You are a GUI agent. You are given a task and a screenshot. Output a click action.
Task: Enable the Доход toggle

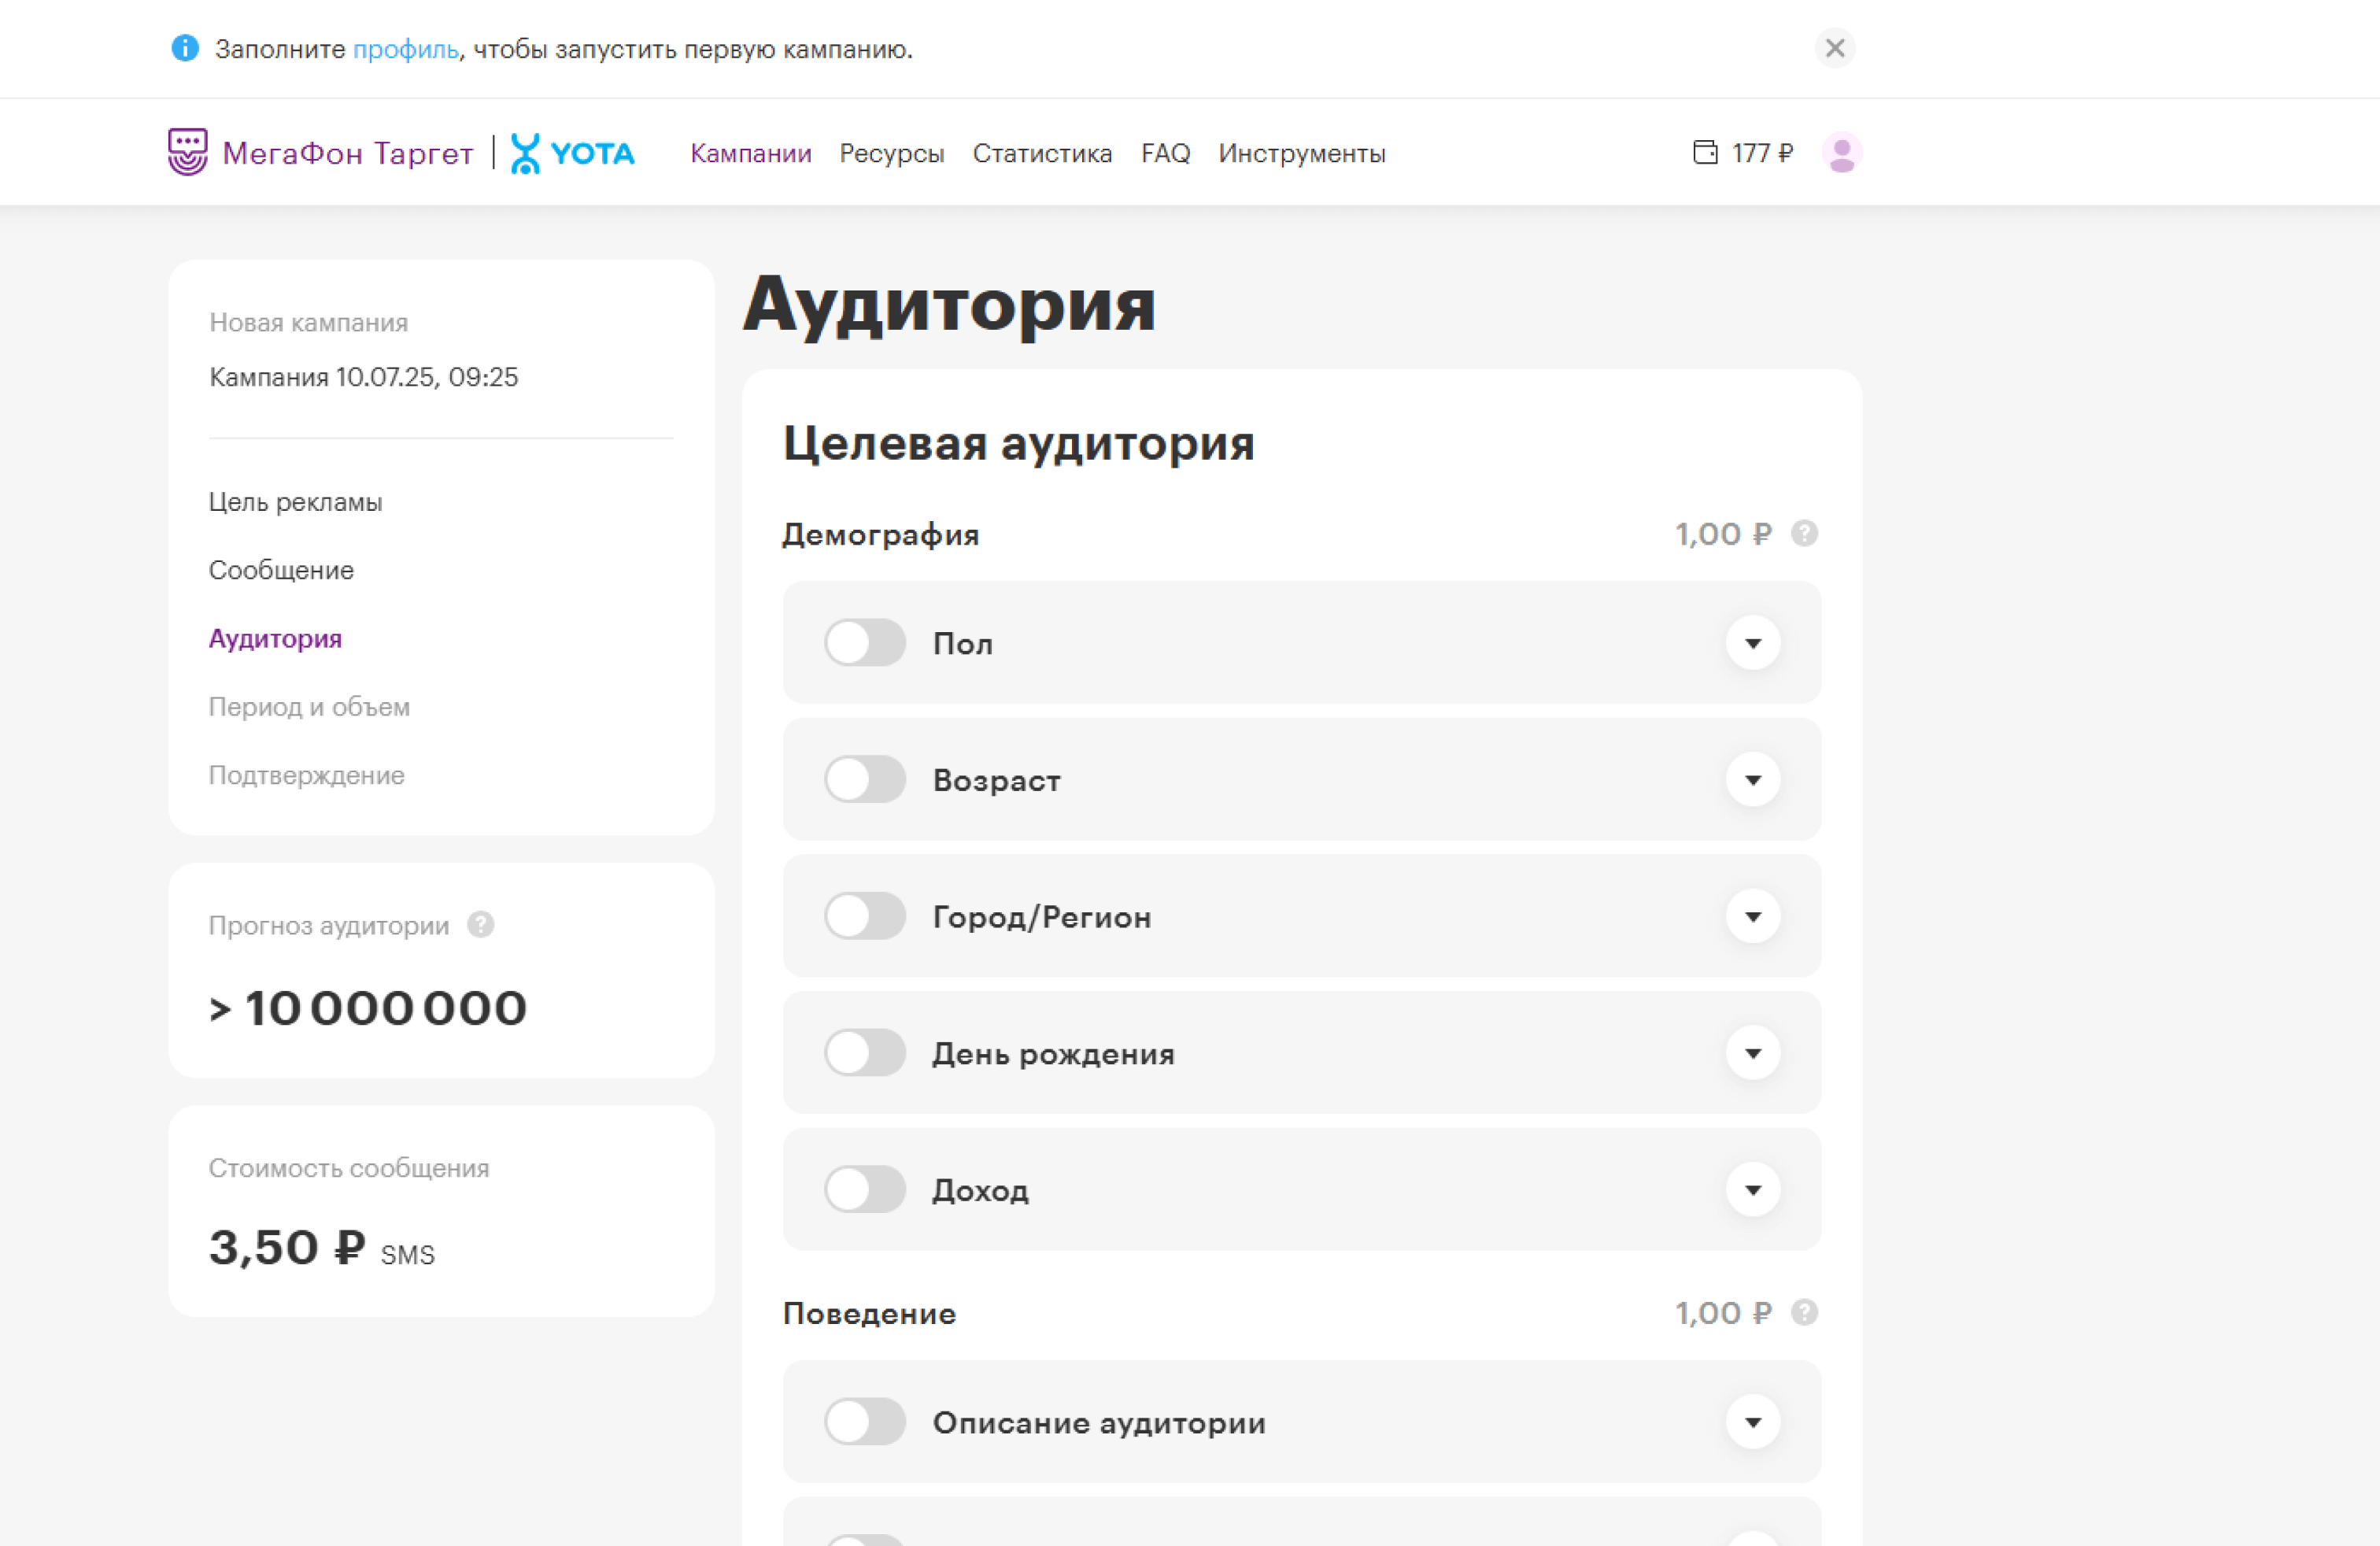coord(865,1189)
